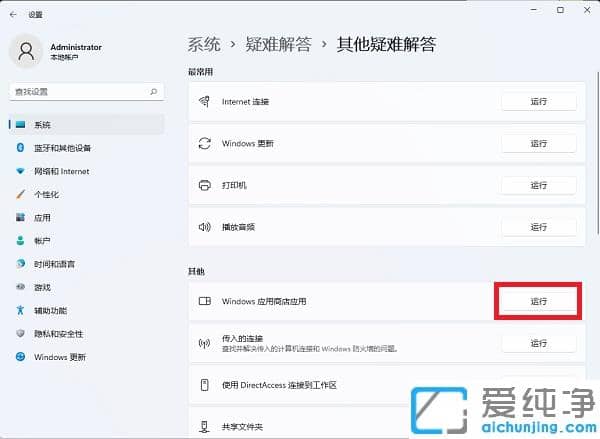Viewport: 600px width, 439px height.
Task: Click the Administrator profile avatar
Action: [x=26, y=51]
